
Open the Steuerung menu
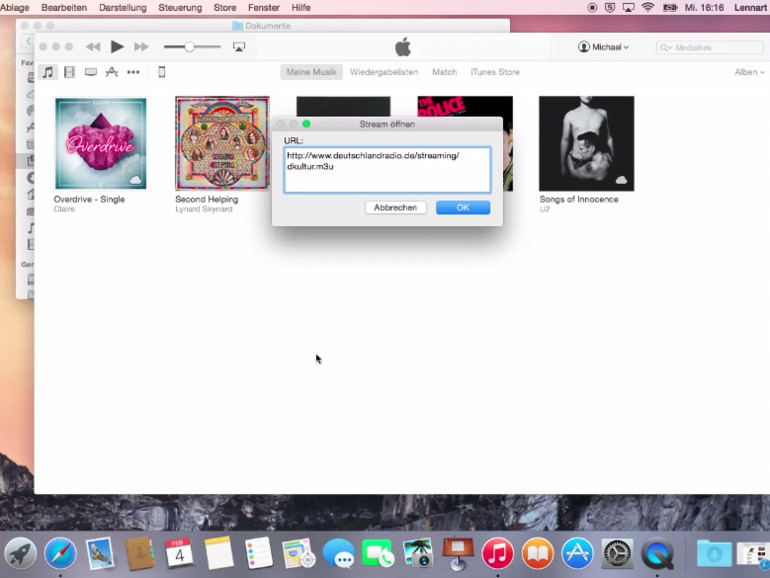point(180,7)
